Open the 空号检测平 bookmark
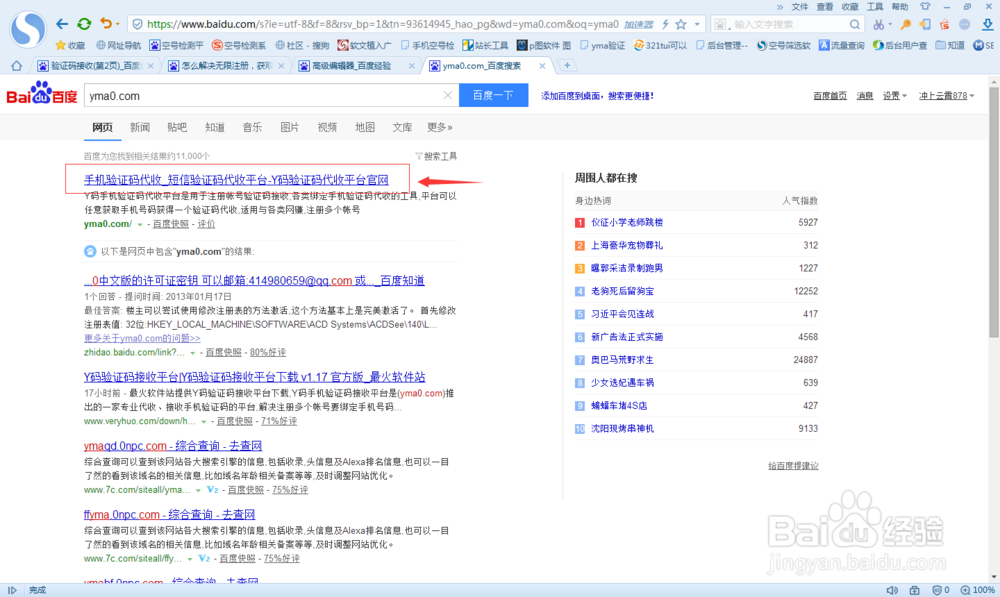The image size is (1000, 597). point(177,45)
